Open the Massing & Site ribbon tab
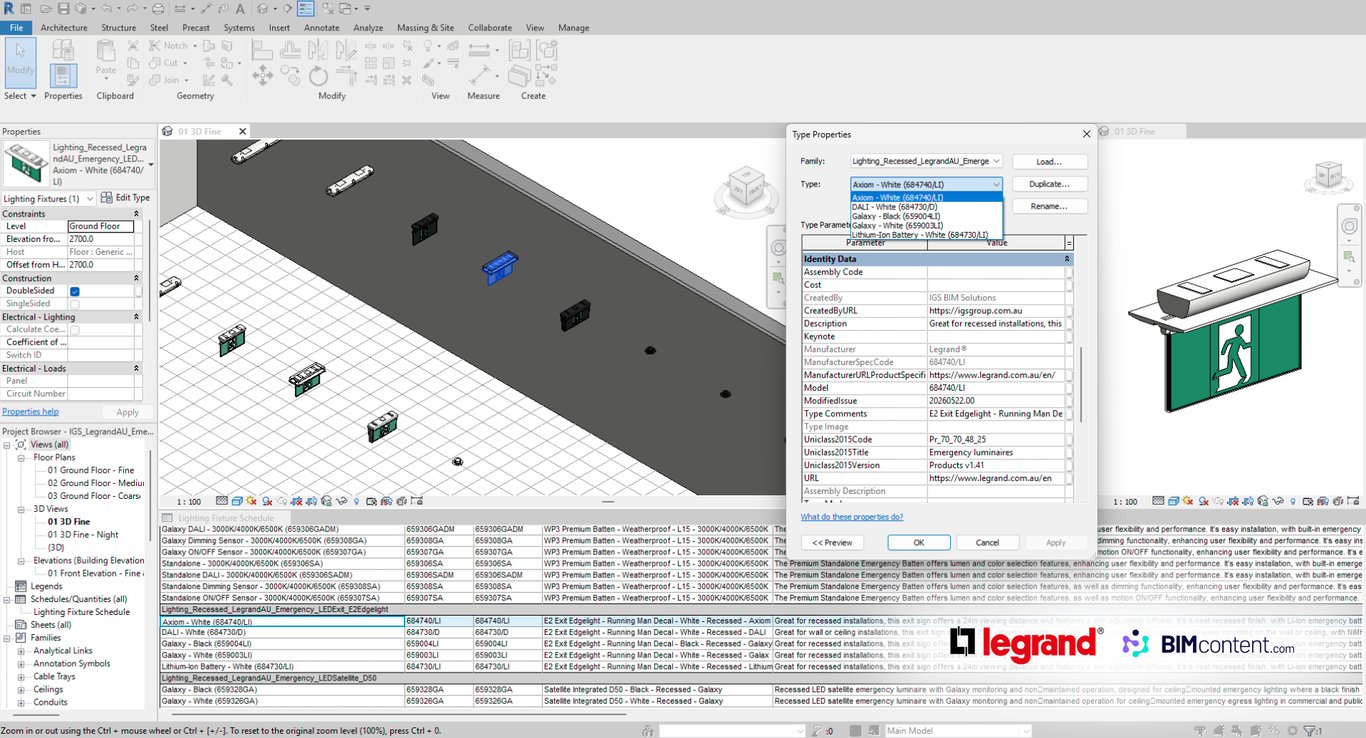The image size is (1366, 738). 425,28
